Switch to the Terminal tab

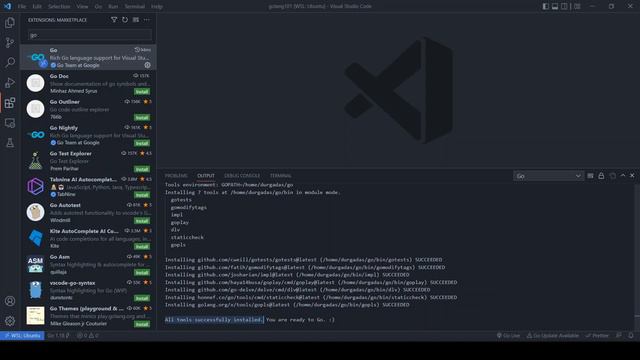click(280, 176)
